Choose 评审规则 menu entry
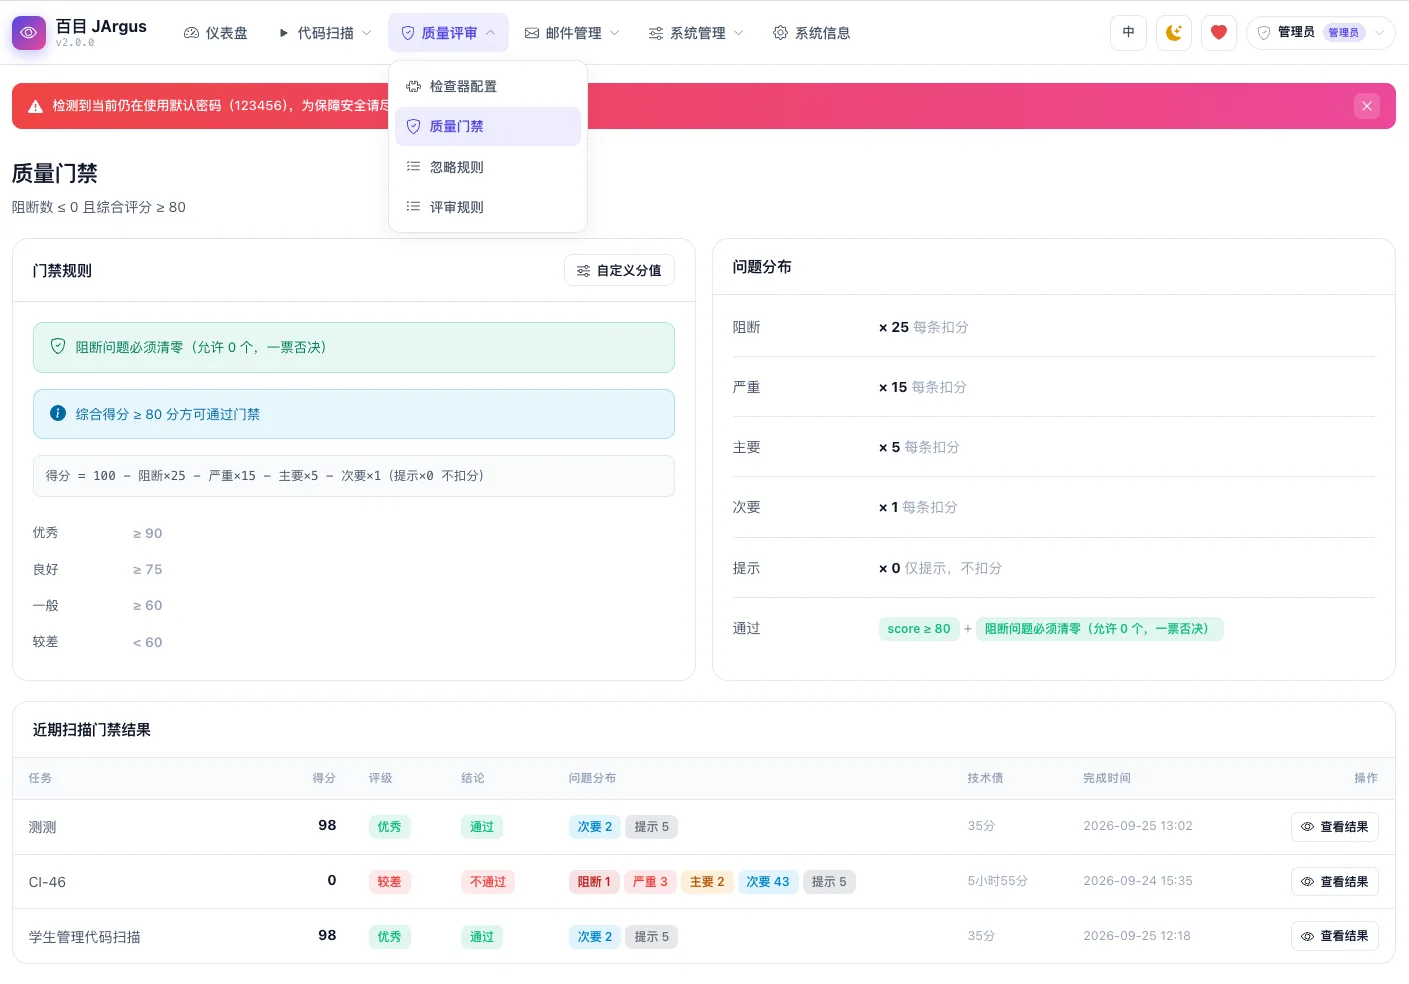Image resolution: width=1409 pixels, height=984 pixels. pyautogui.click(x=488, y=207)
